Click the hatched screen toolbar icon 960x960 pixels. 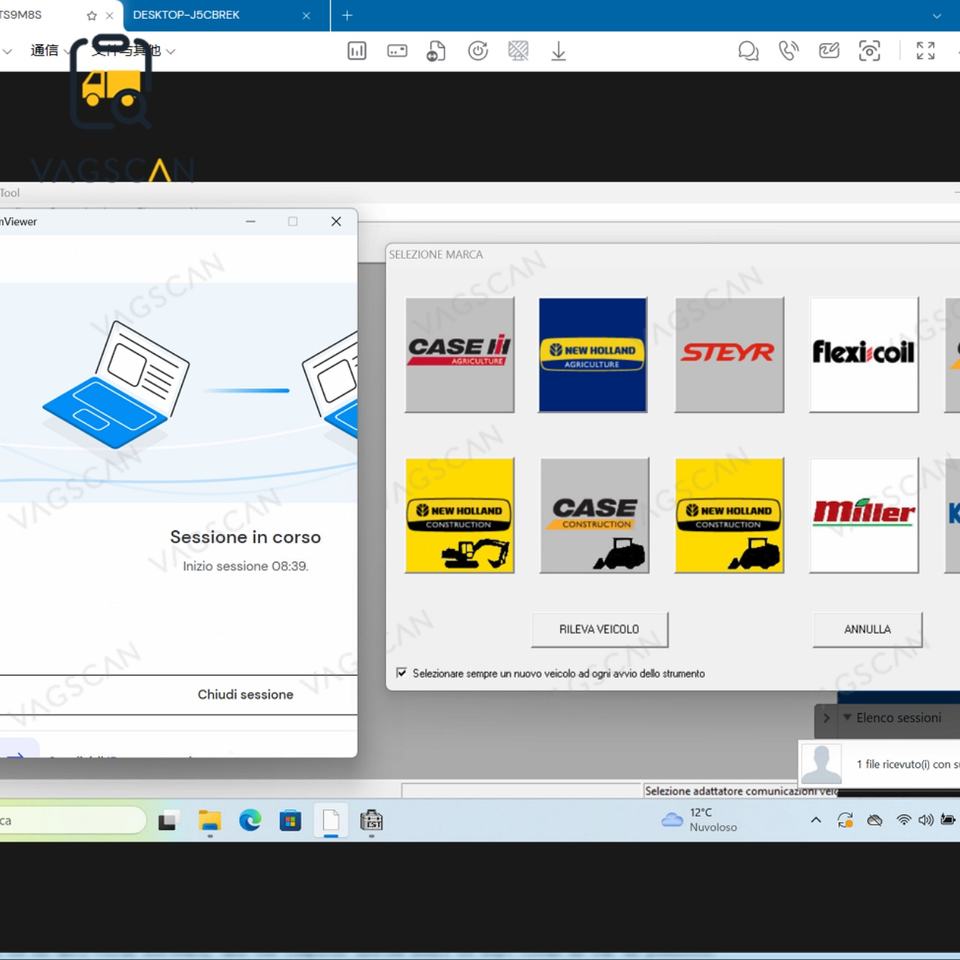(519, 51)
